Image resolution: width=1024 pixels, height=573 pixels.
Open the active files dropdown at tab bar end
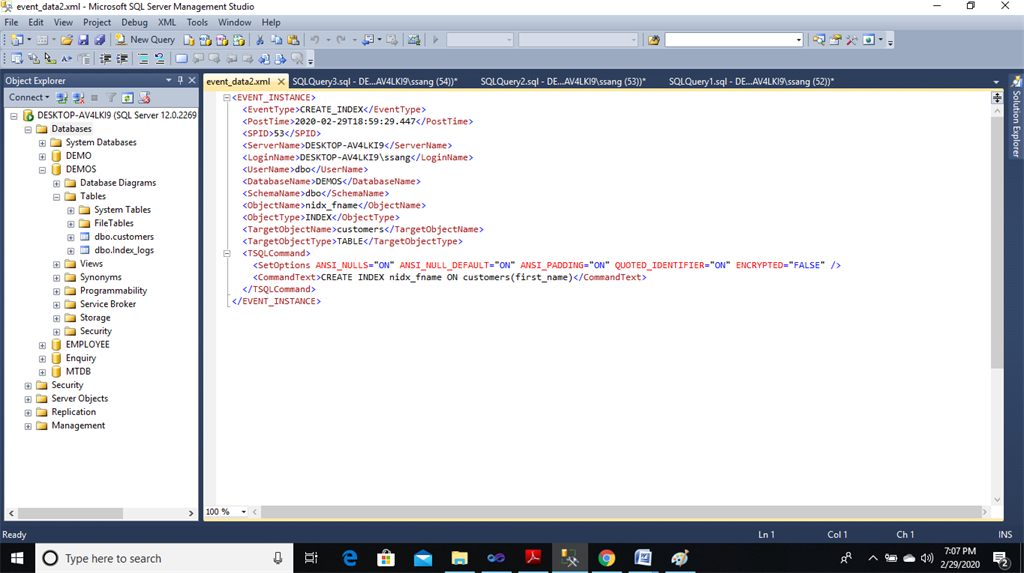click(x=996, y=82)
